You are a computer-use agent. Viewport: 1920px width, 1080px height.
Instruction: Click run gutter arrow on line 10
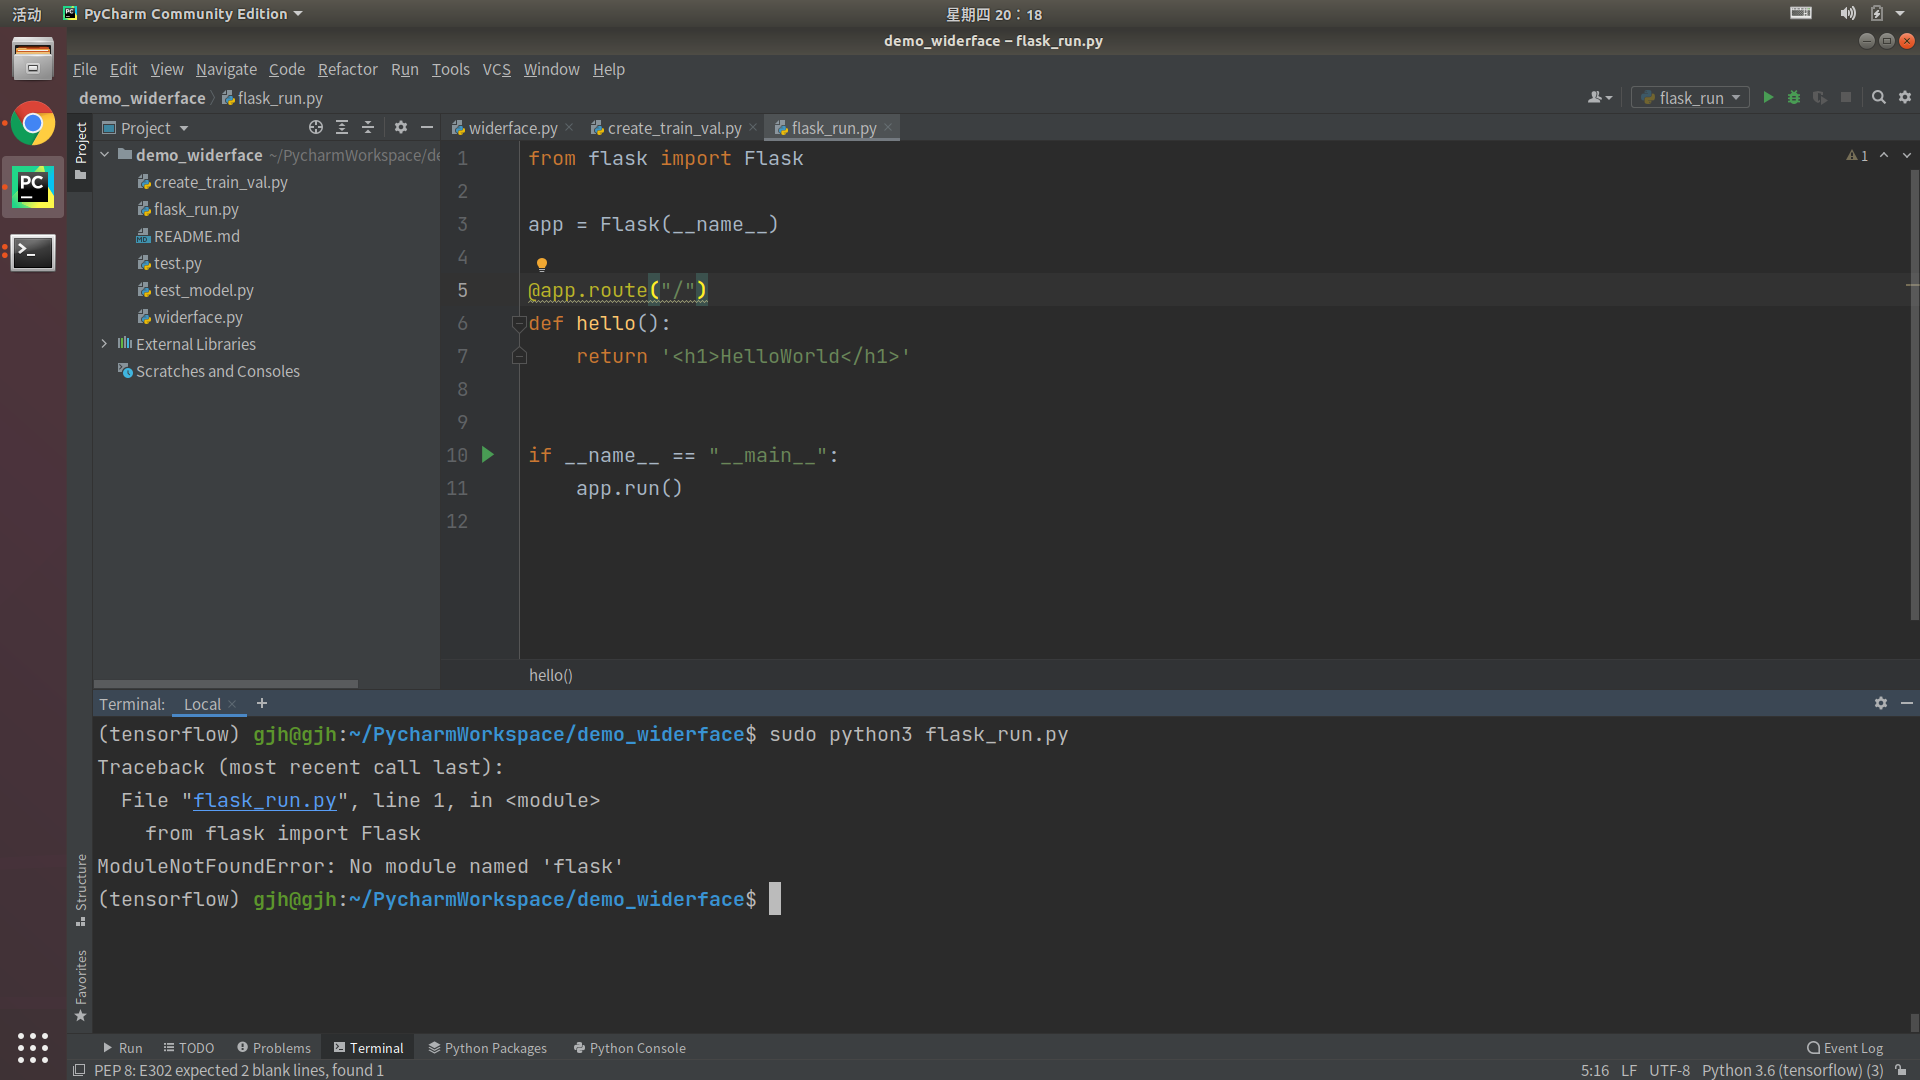click(x=488, y=454)
